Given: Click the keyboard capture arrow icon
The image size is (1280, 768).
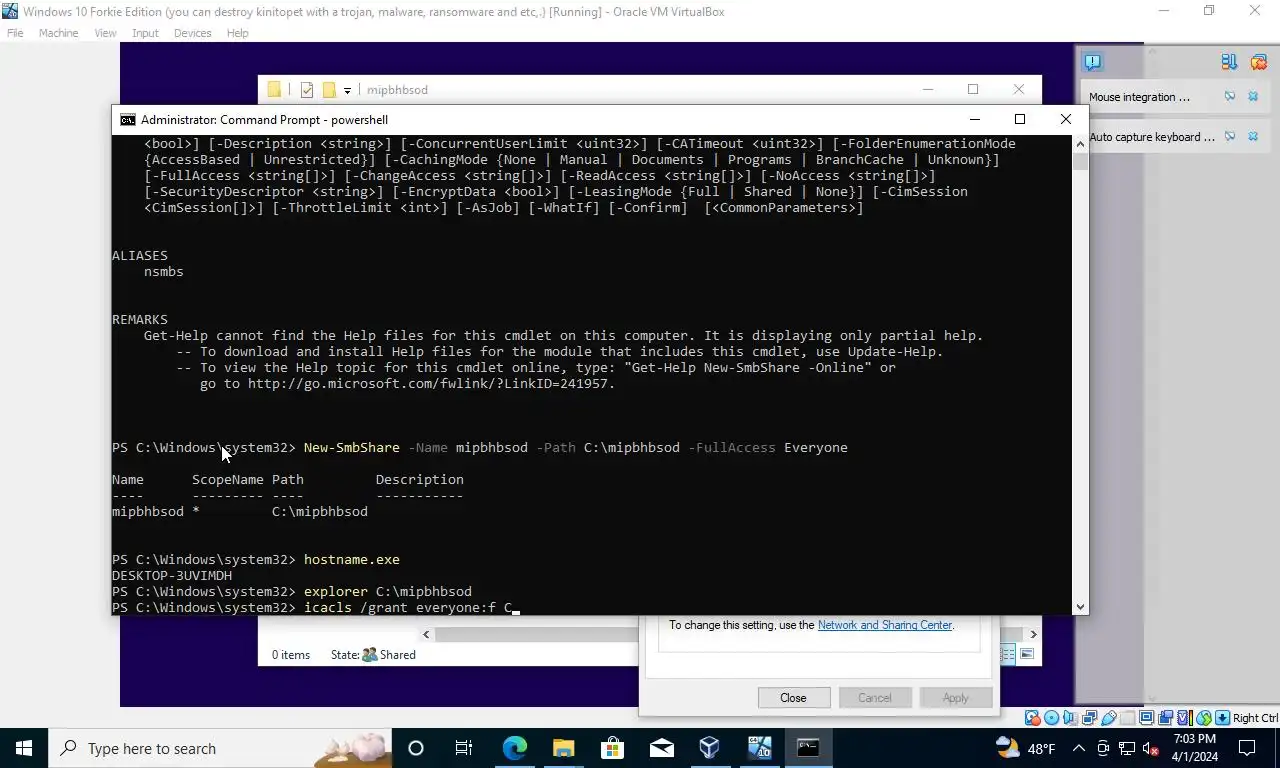Looking at the screenshot, I should 1222,718.
